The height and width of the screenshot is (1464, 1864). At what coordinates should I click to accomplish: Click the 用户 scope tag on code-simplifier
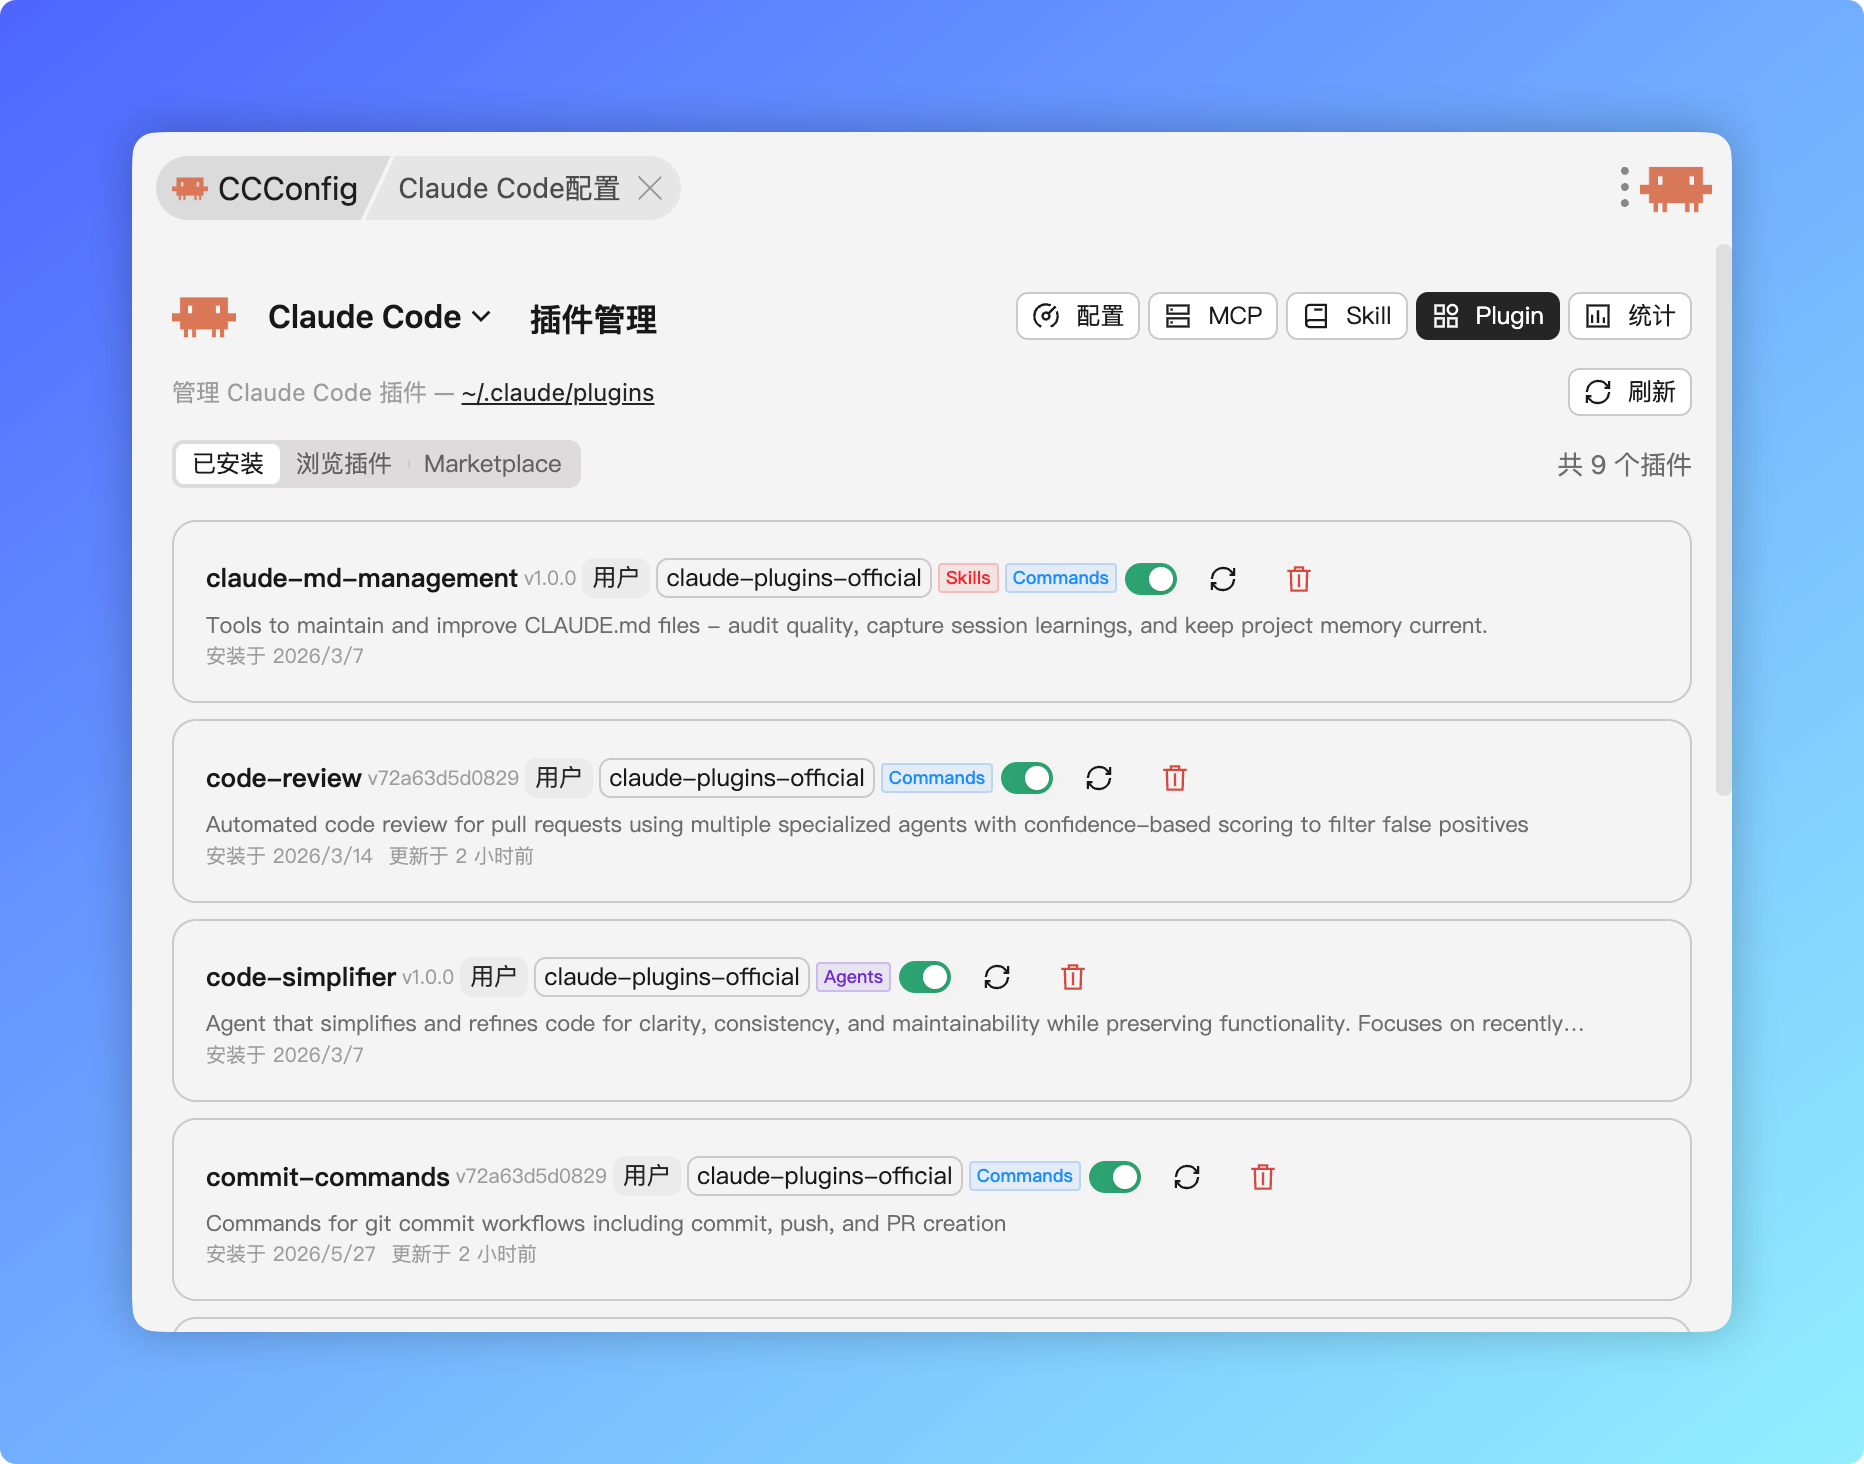(494, 977)
